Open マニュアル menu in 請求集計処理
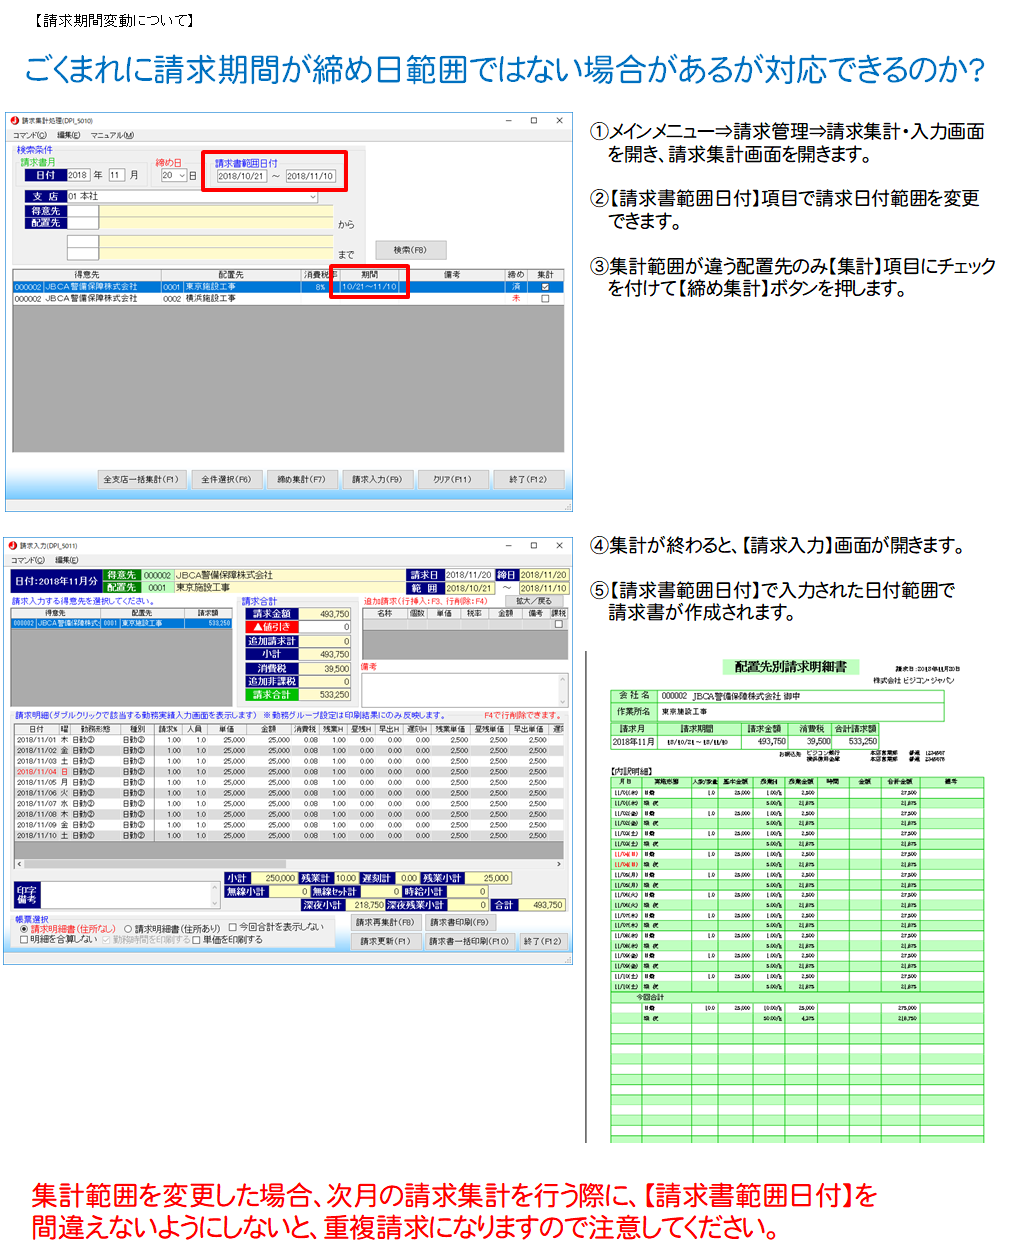Screen dimensions: 1010x1248 point(112,135)
